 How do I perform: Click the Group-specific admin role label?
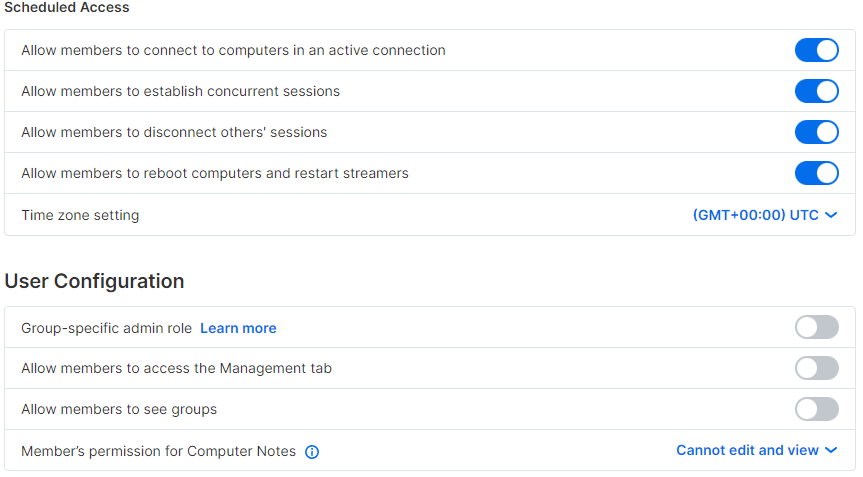(107, 328)
